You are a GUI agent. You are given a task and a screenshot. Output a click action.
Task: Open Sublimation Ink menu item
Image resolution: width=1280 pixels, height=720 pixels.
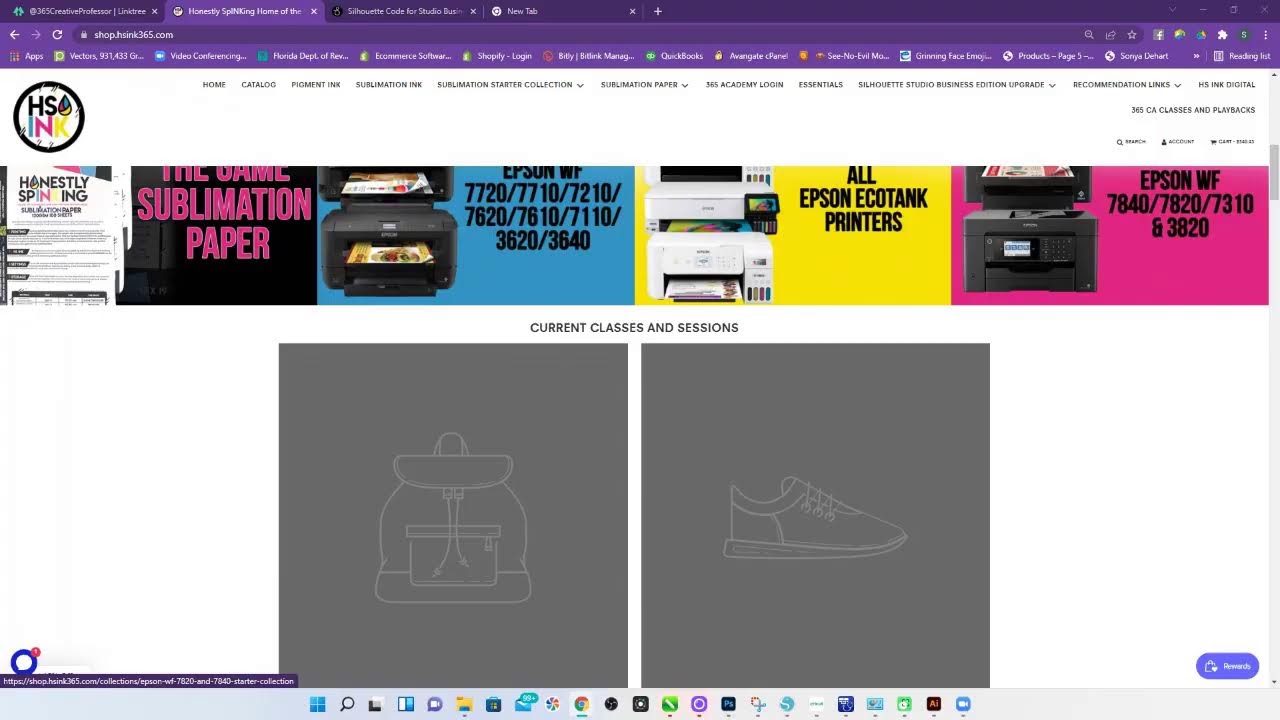[389, 85]
